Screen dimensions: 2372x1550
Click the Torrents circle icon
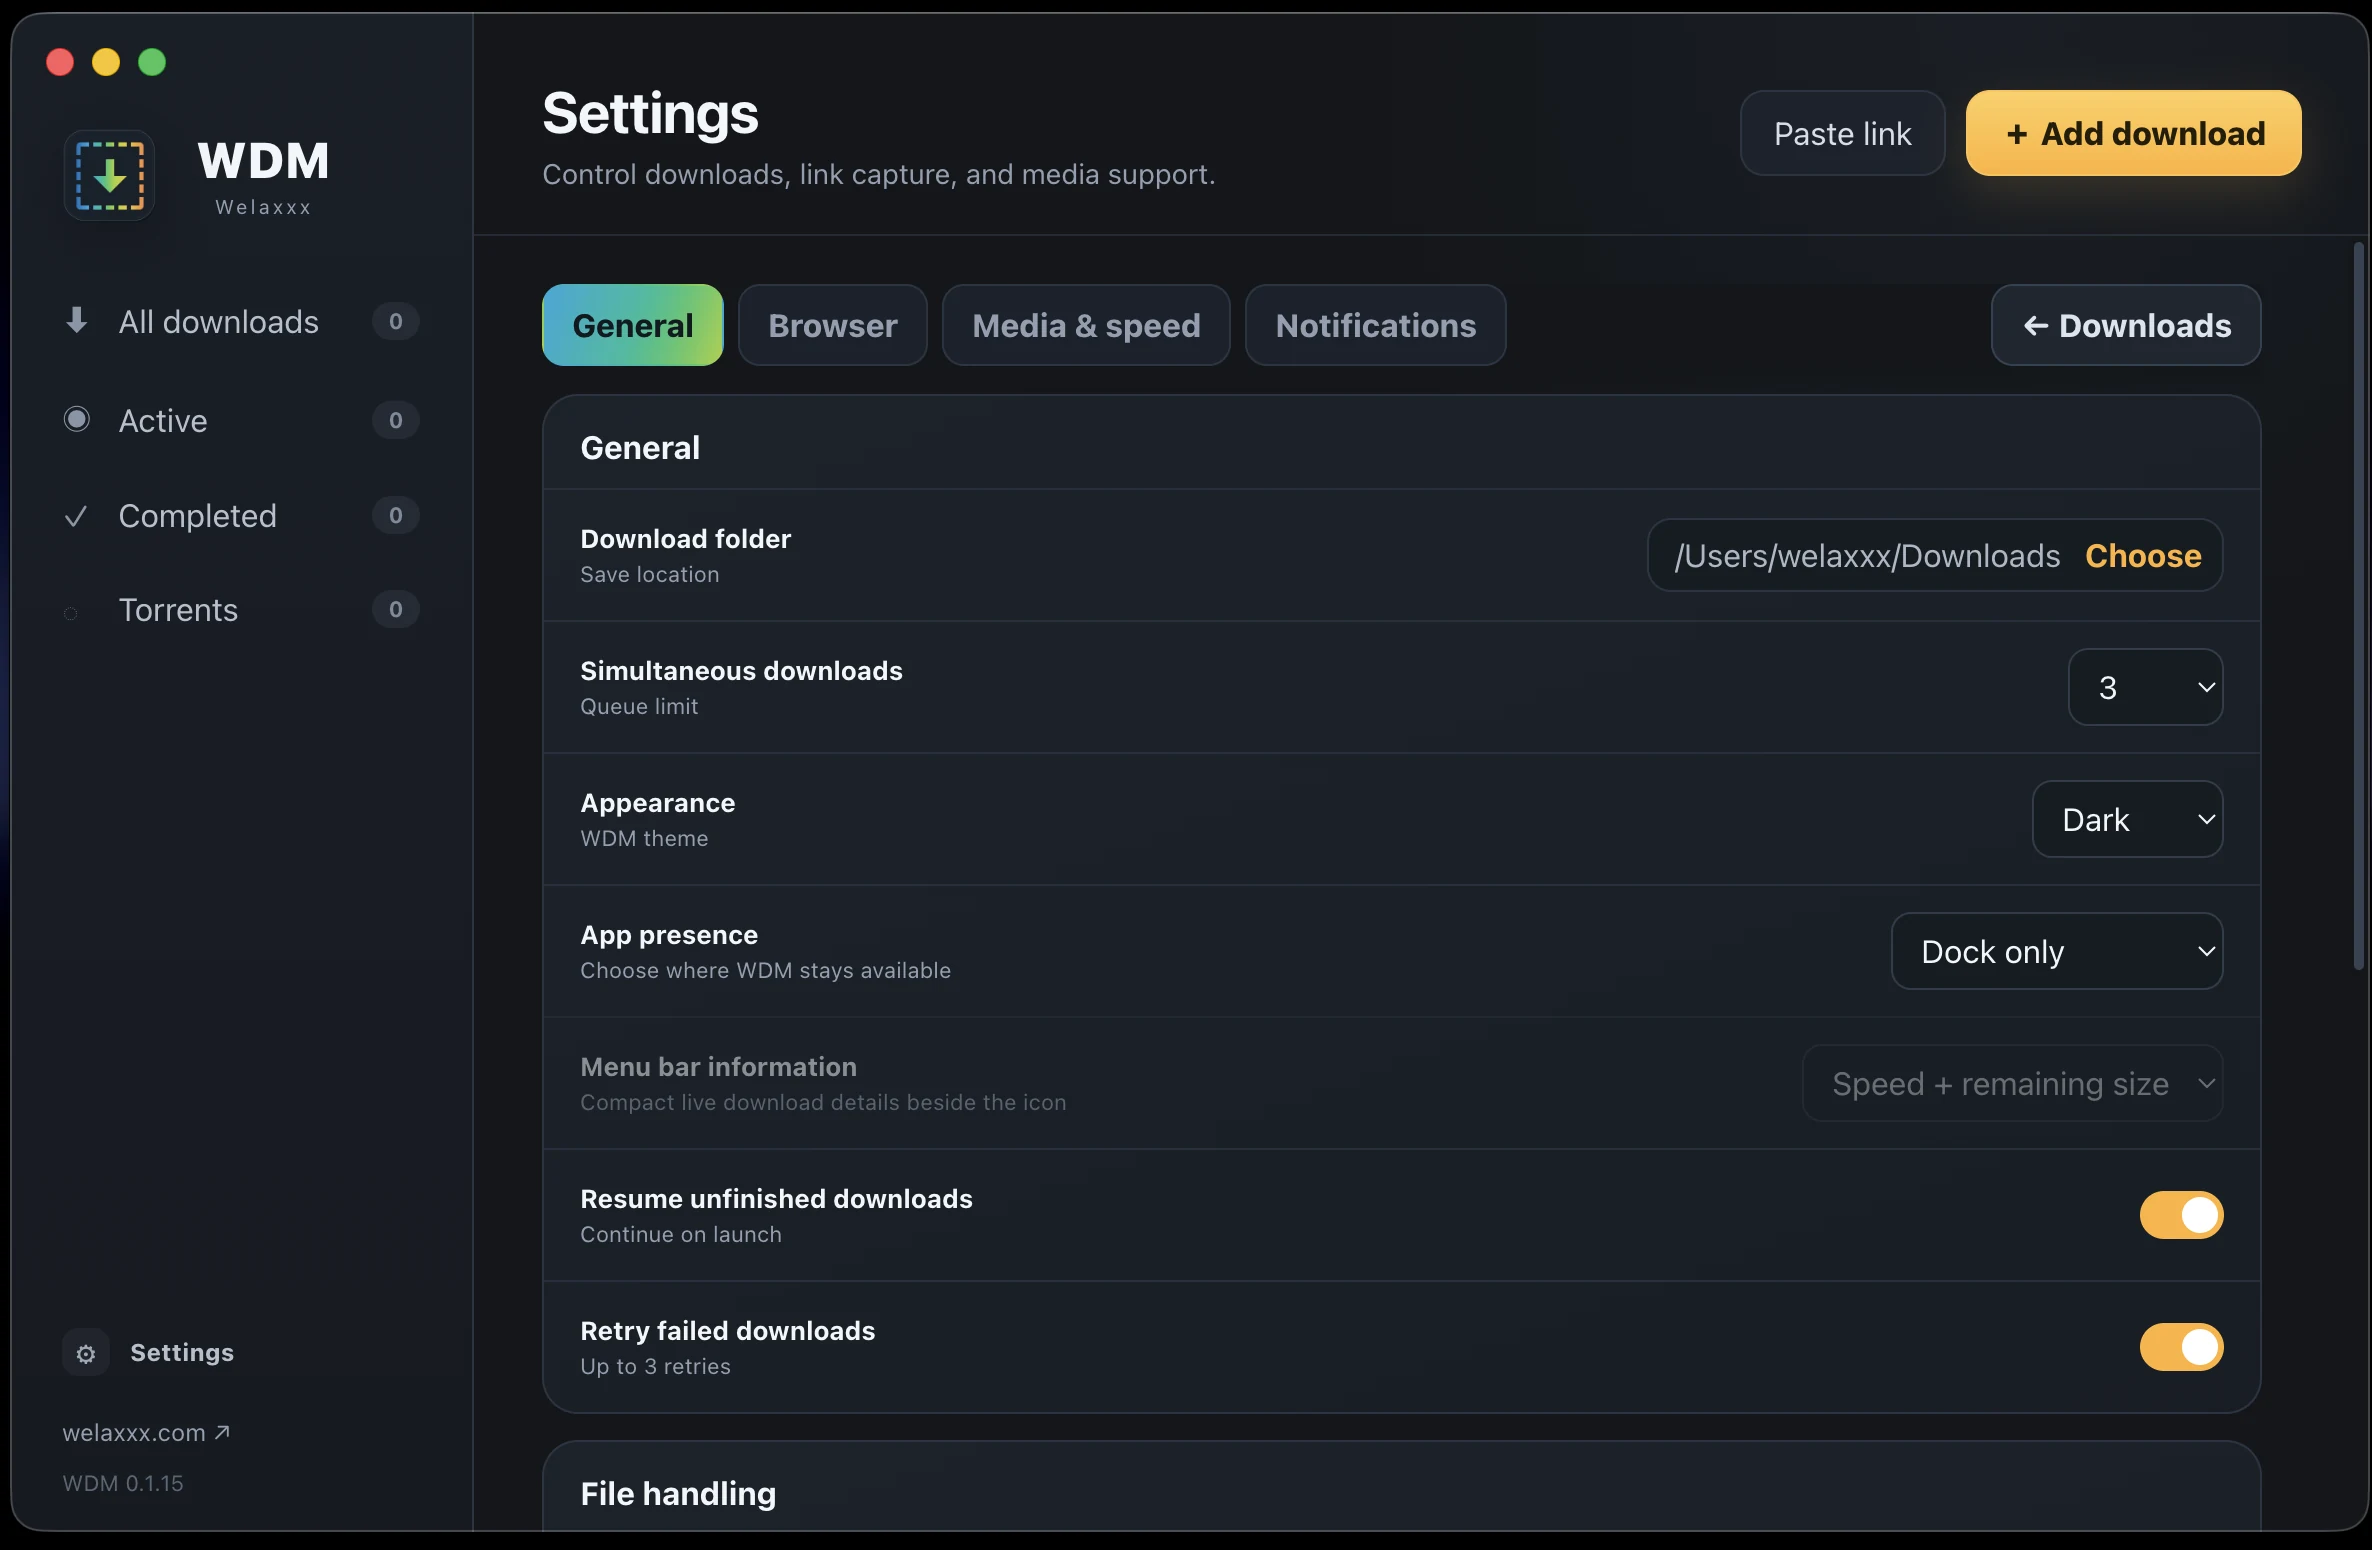click(70, 613)
